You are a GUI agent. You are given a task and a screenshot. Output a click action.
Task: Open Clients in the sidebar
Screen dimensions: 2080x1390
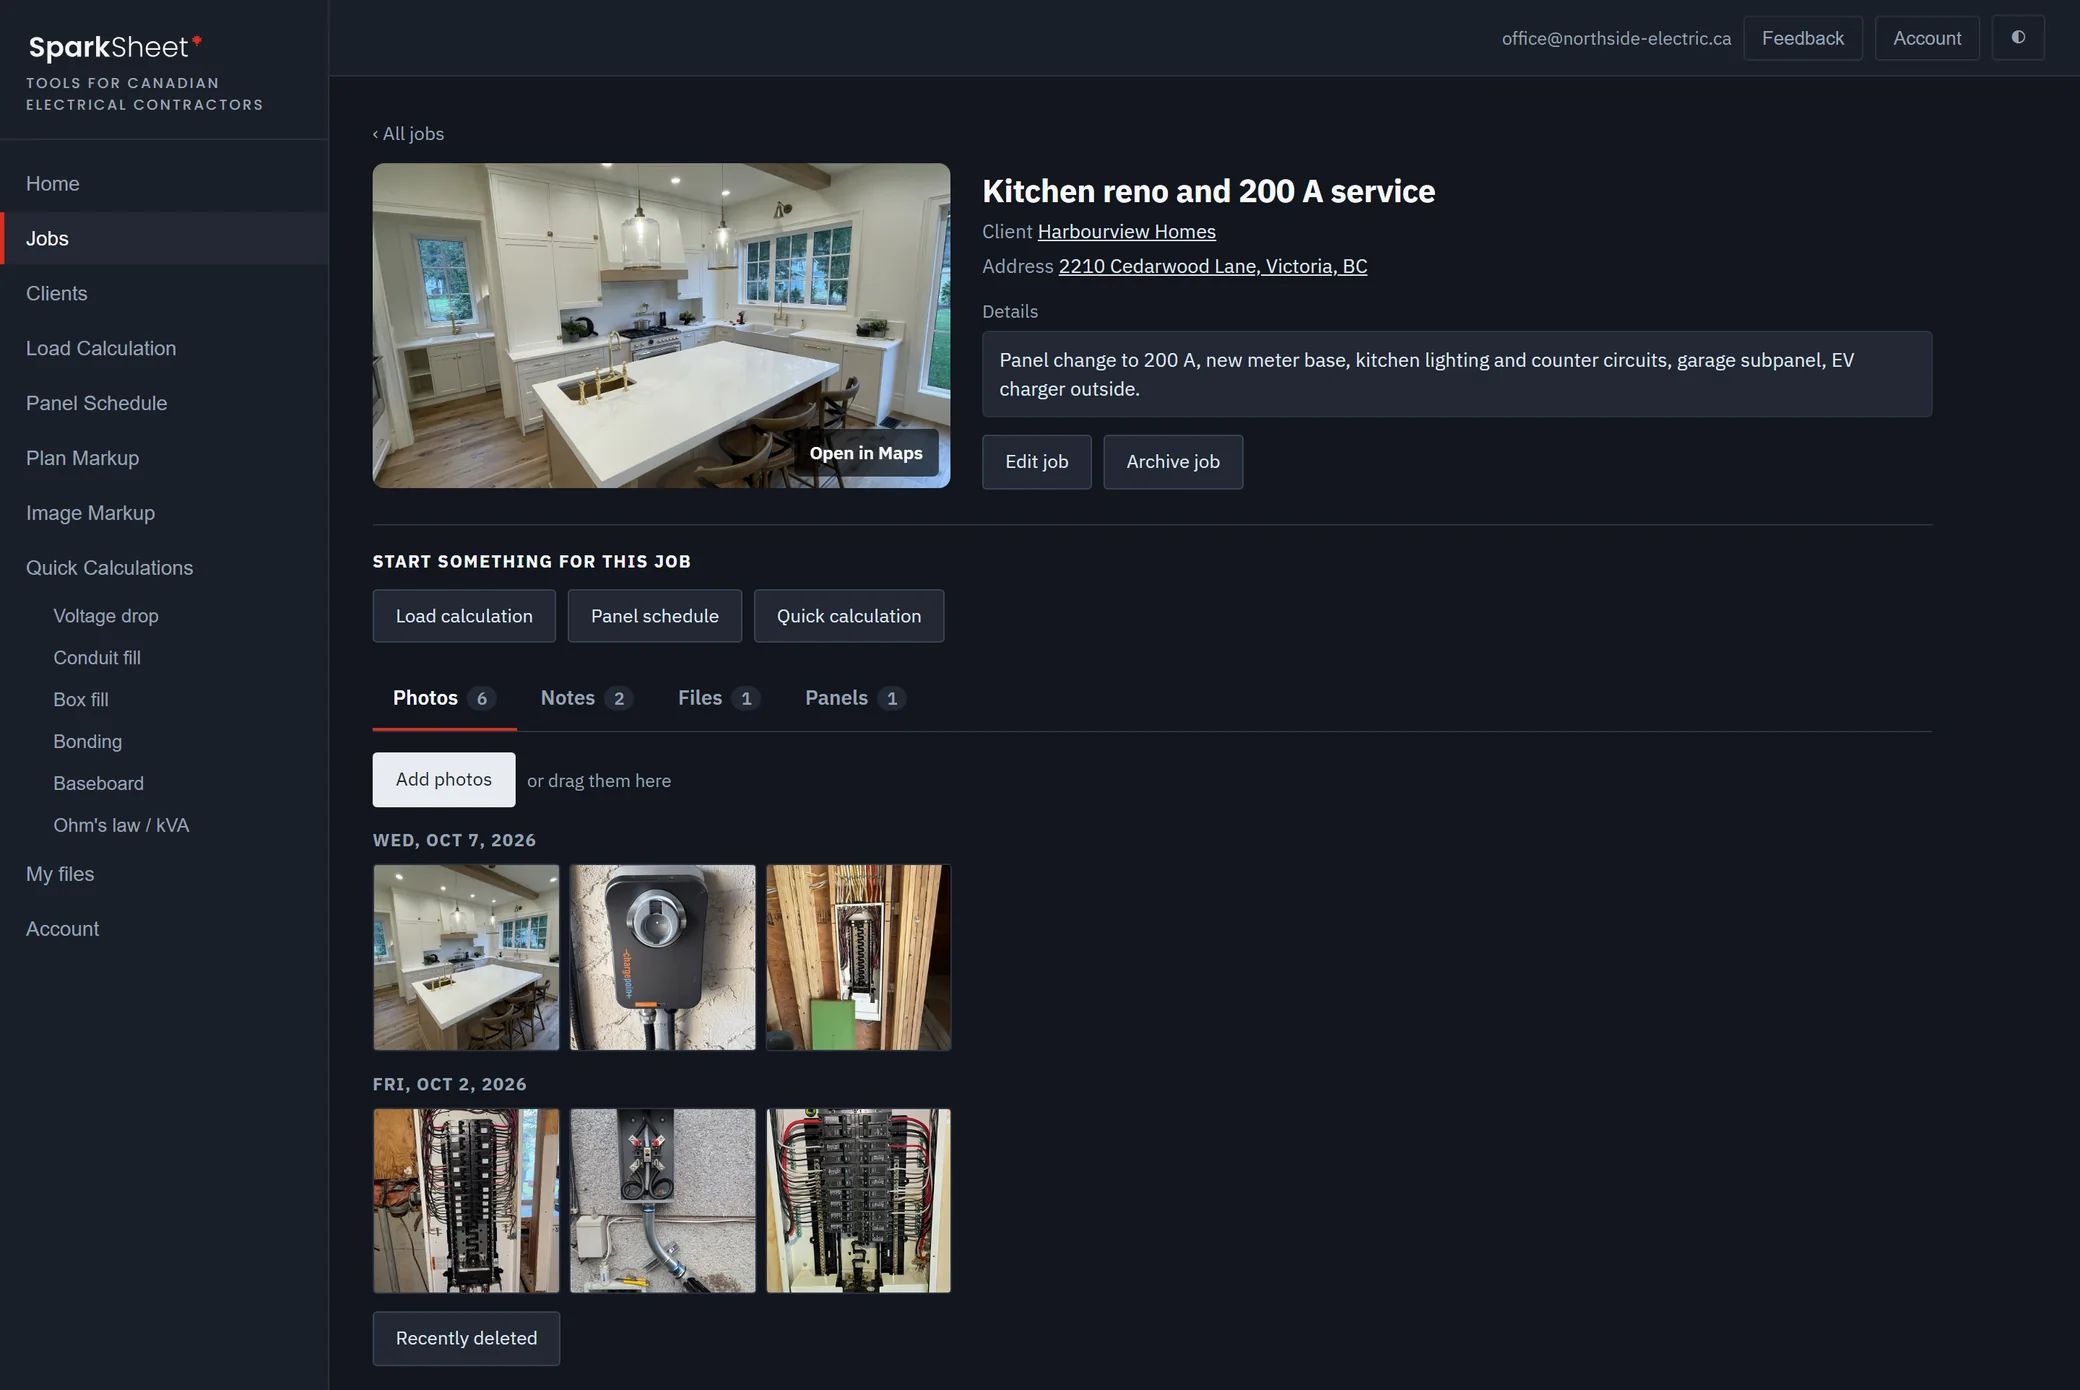pos(164,293)
